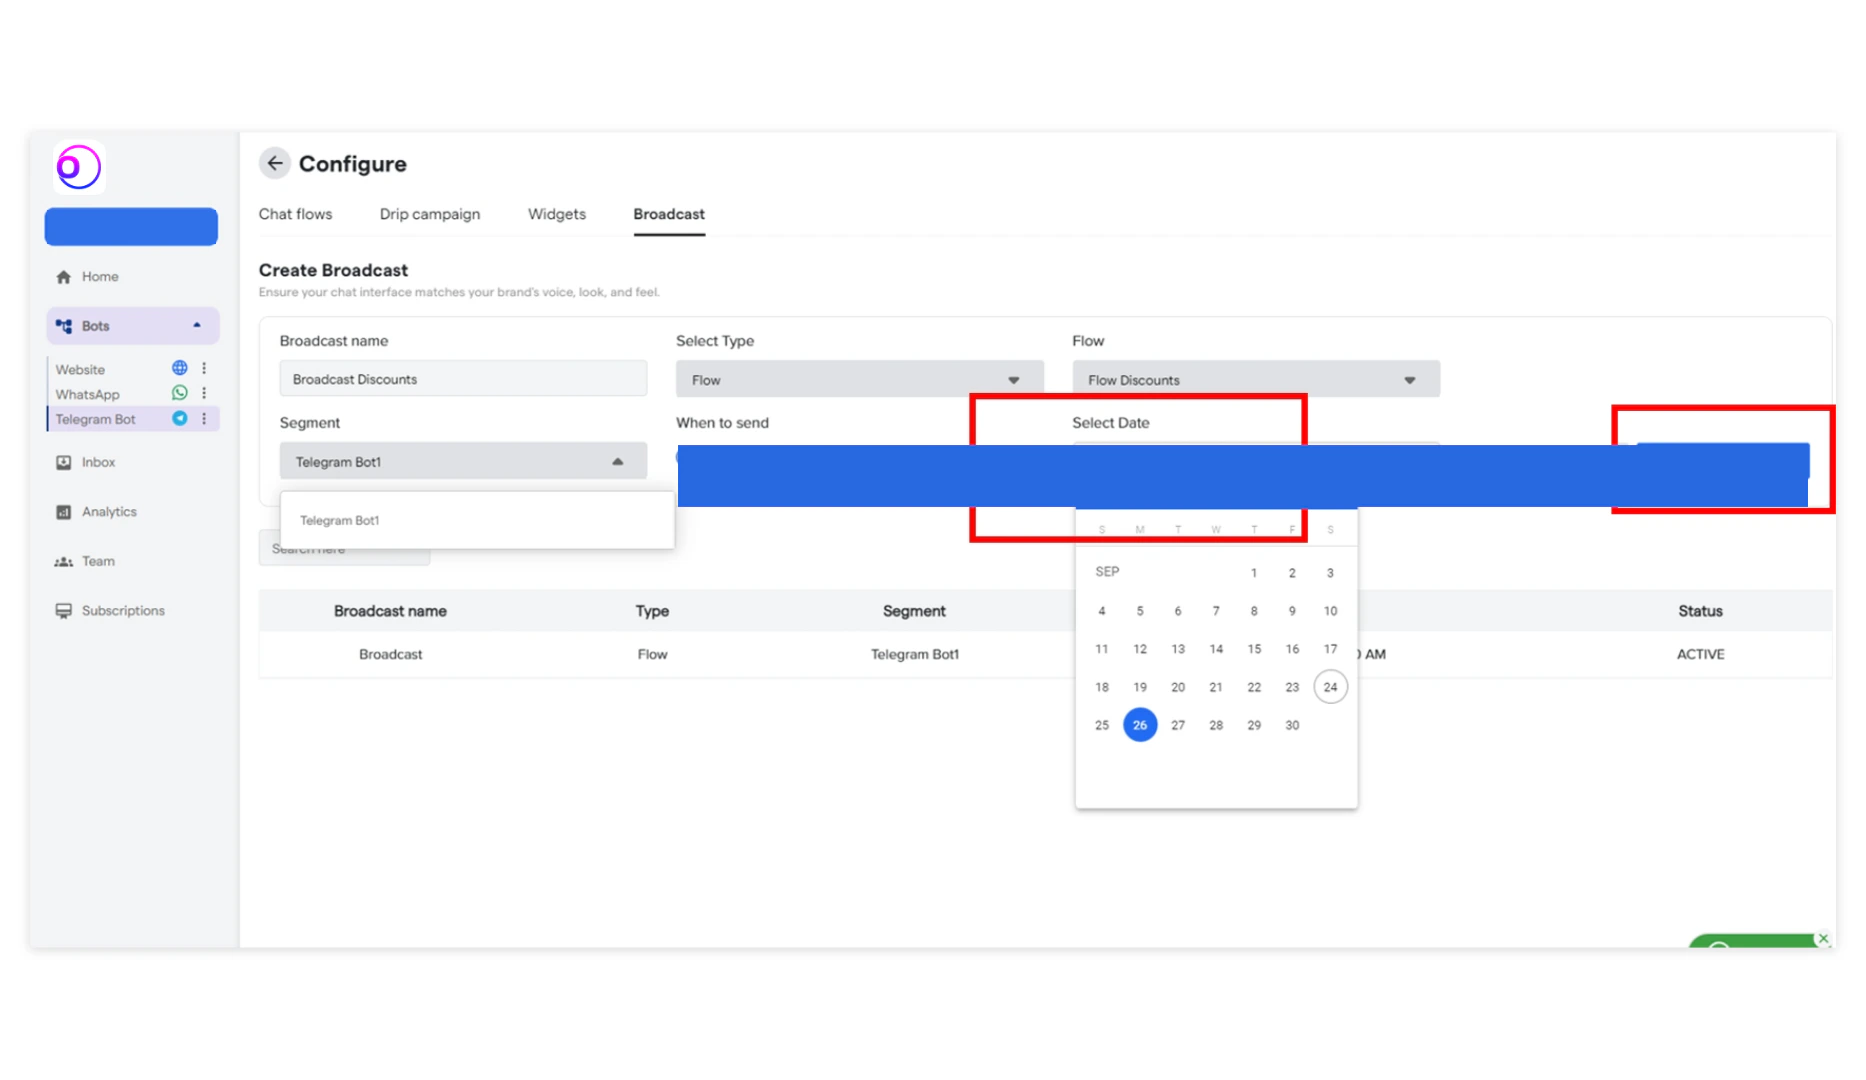Click the highlighted date 26 in calendar
Viewport: 1866px width, 1080px height.
[1140, 725]
